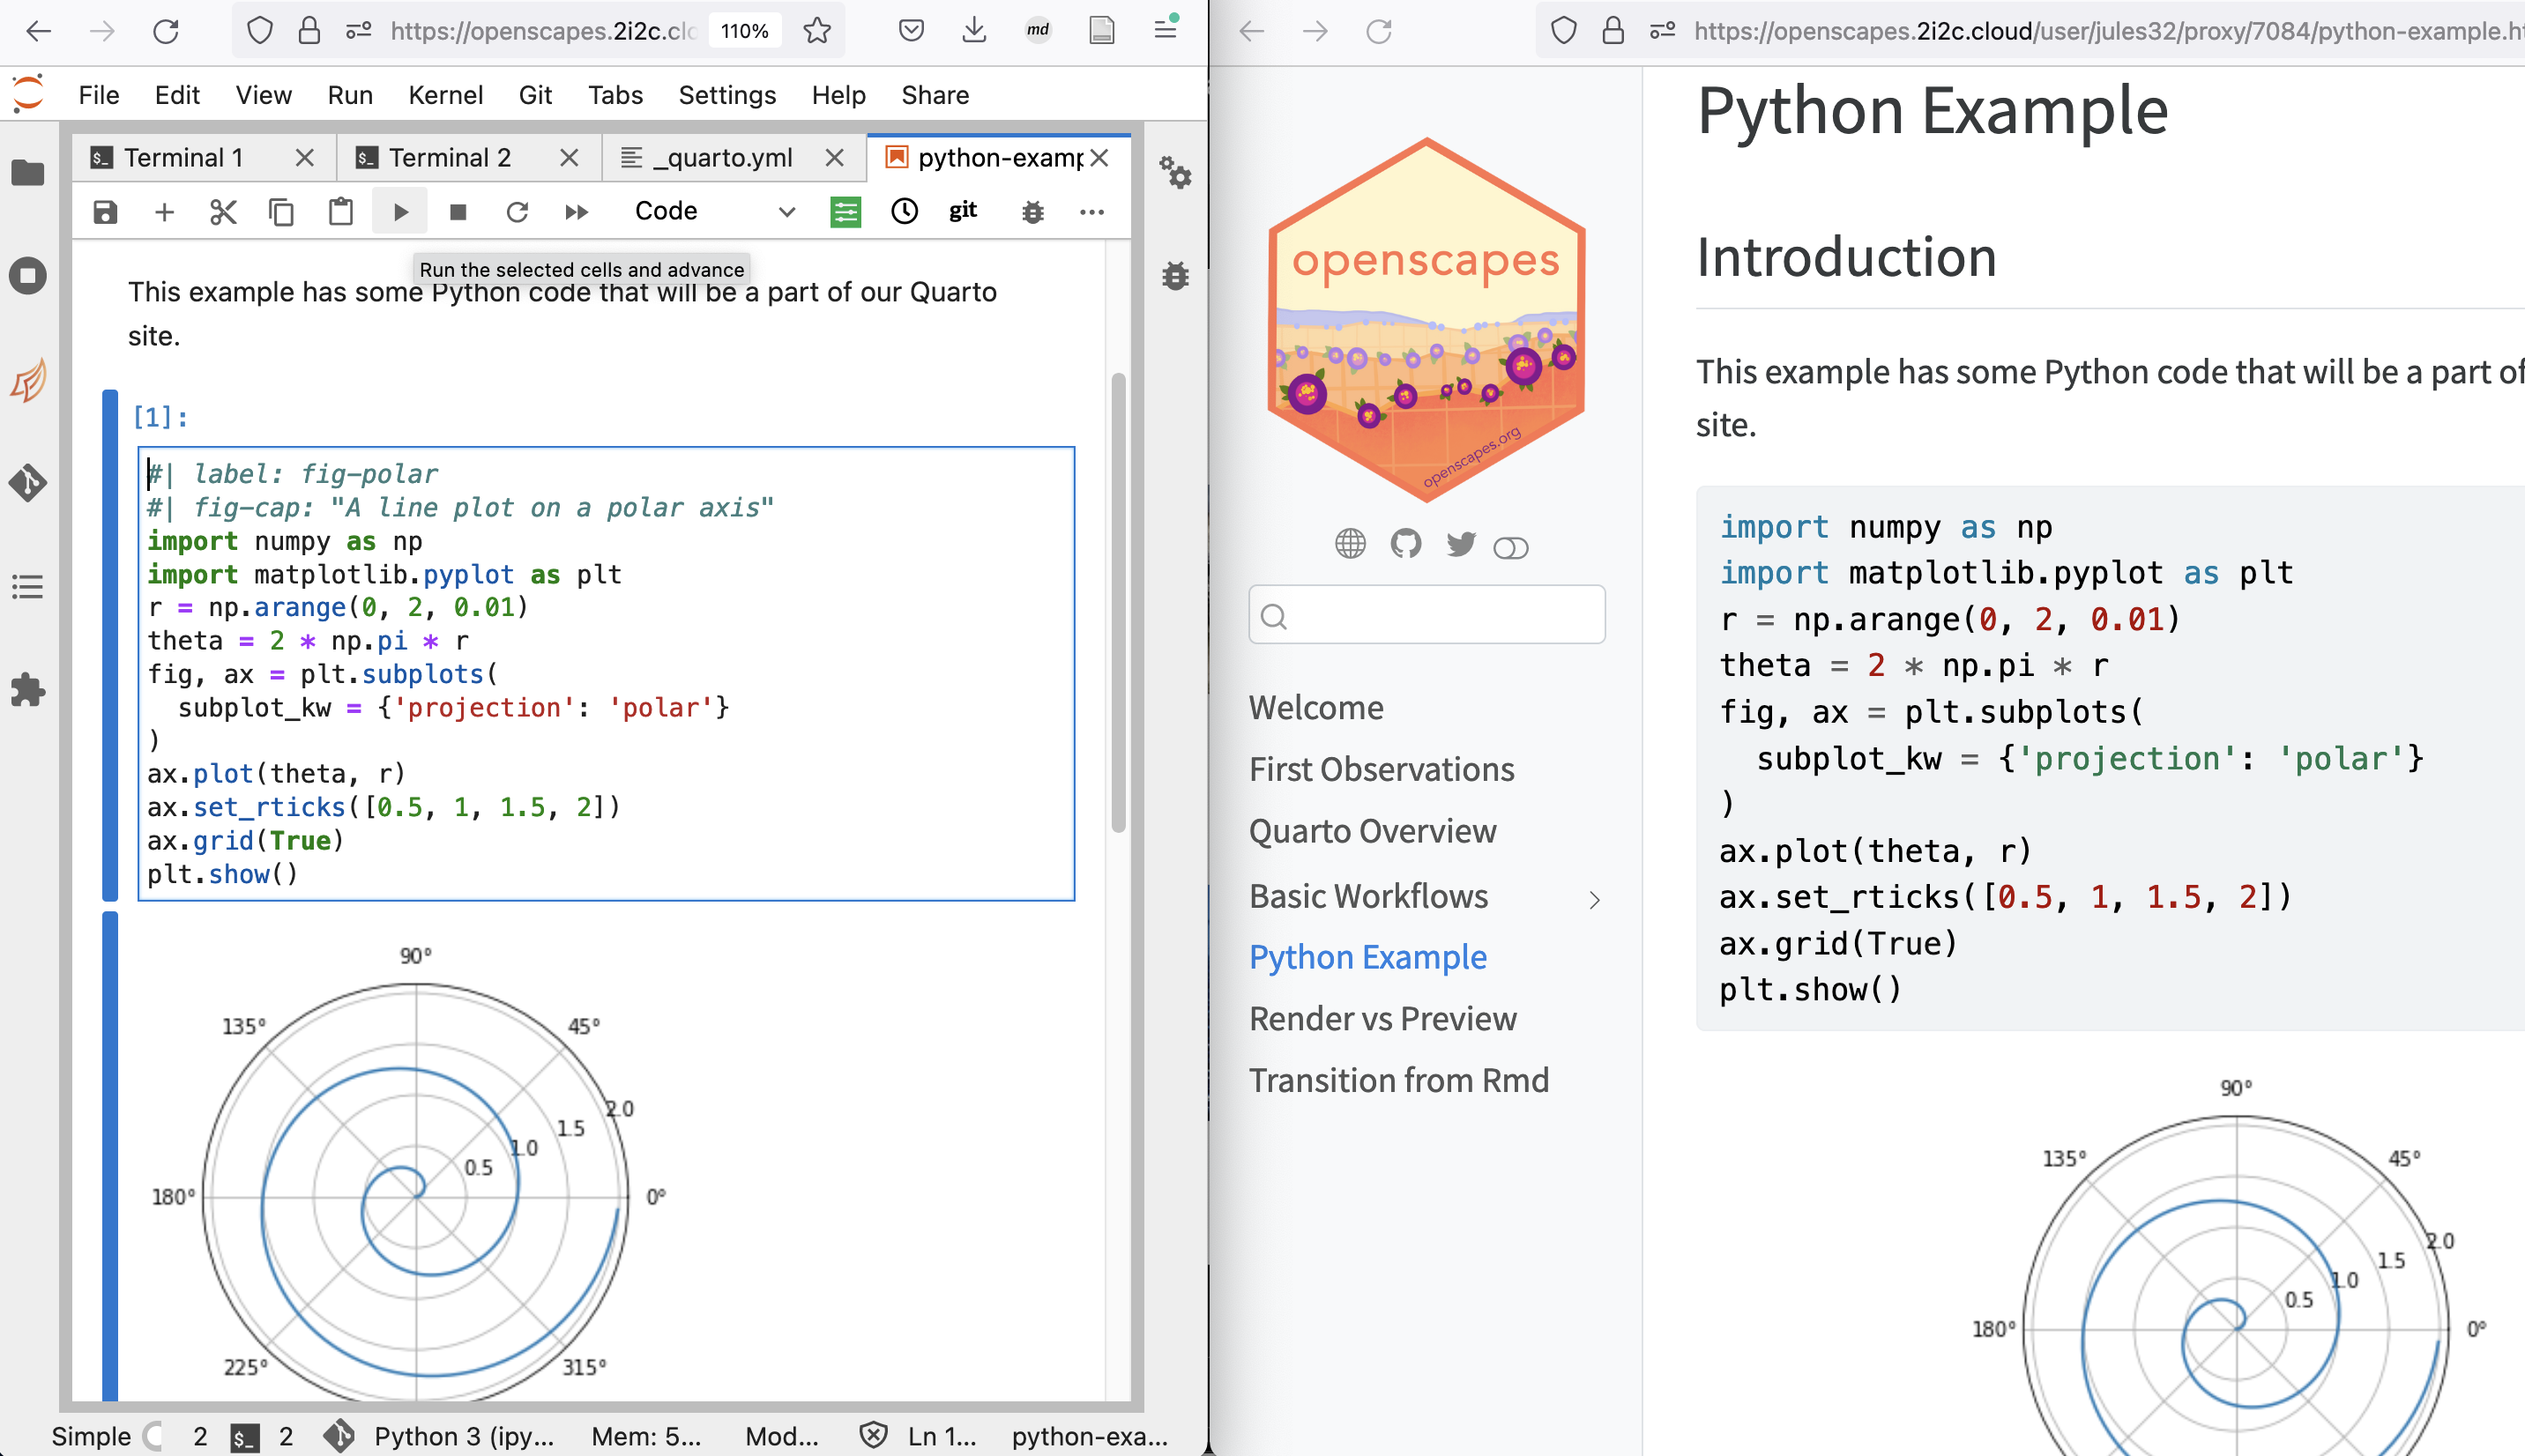Toggle the dark mode switch in site sidebar

coord(1510,548)
